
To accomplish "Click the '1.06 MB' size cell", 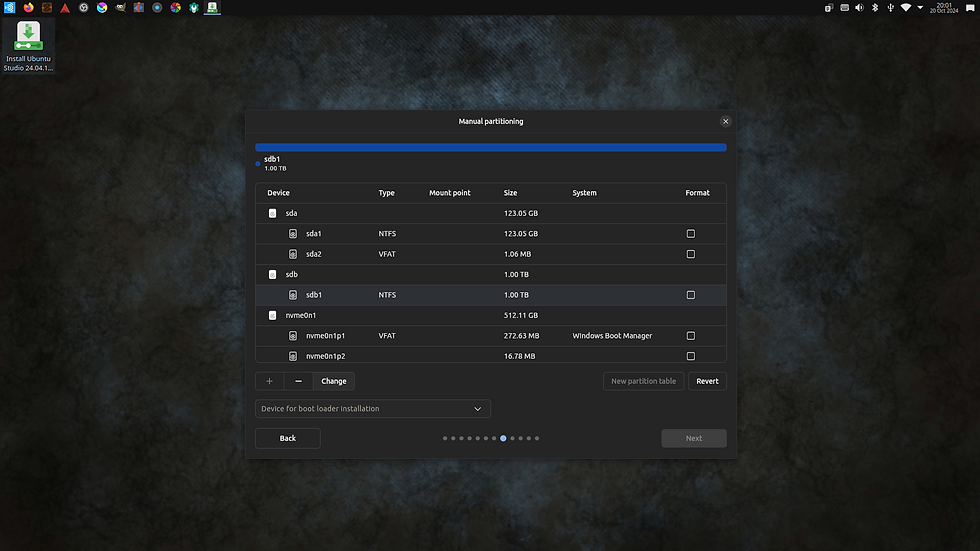I will [x=517, y=254].
